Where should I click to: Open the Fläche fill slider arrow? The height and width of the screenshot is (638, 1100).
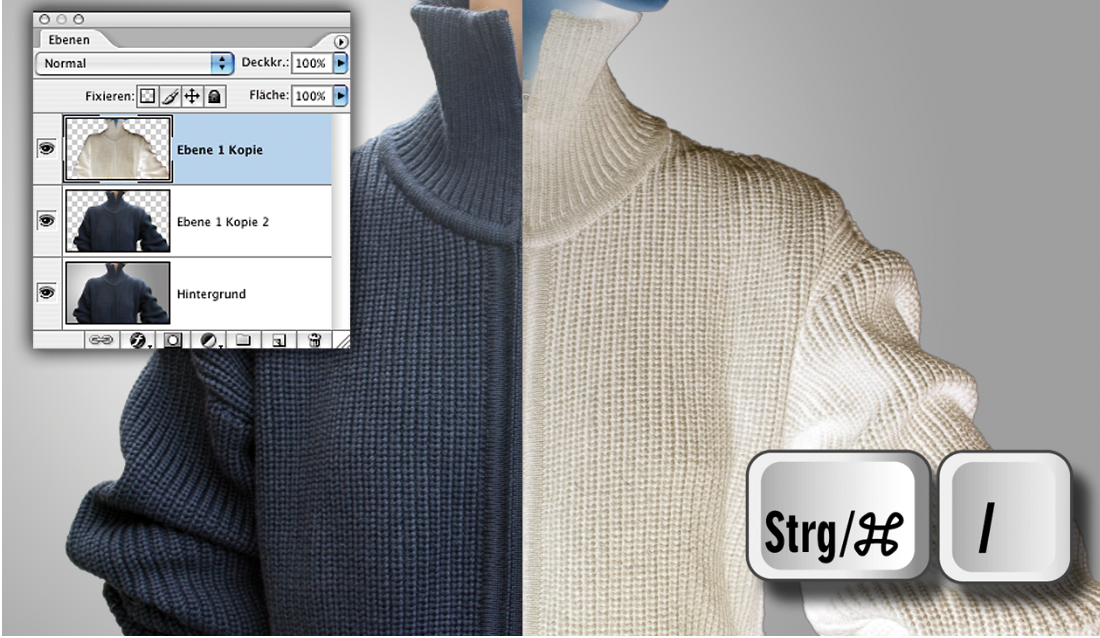point(340,95)
